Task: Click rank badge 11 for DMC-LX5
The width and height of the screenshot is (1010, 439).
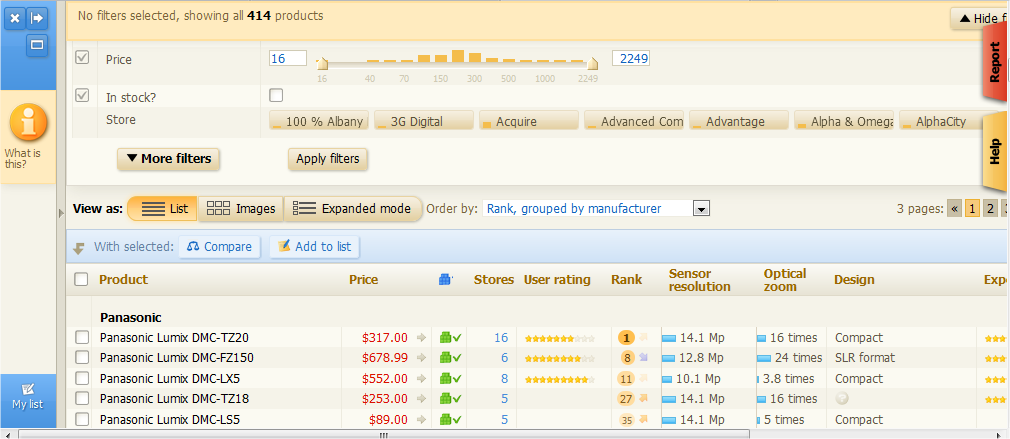Action: click(626, 378)
